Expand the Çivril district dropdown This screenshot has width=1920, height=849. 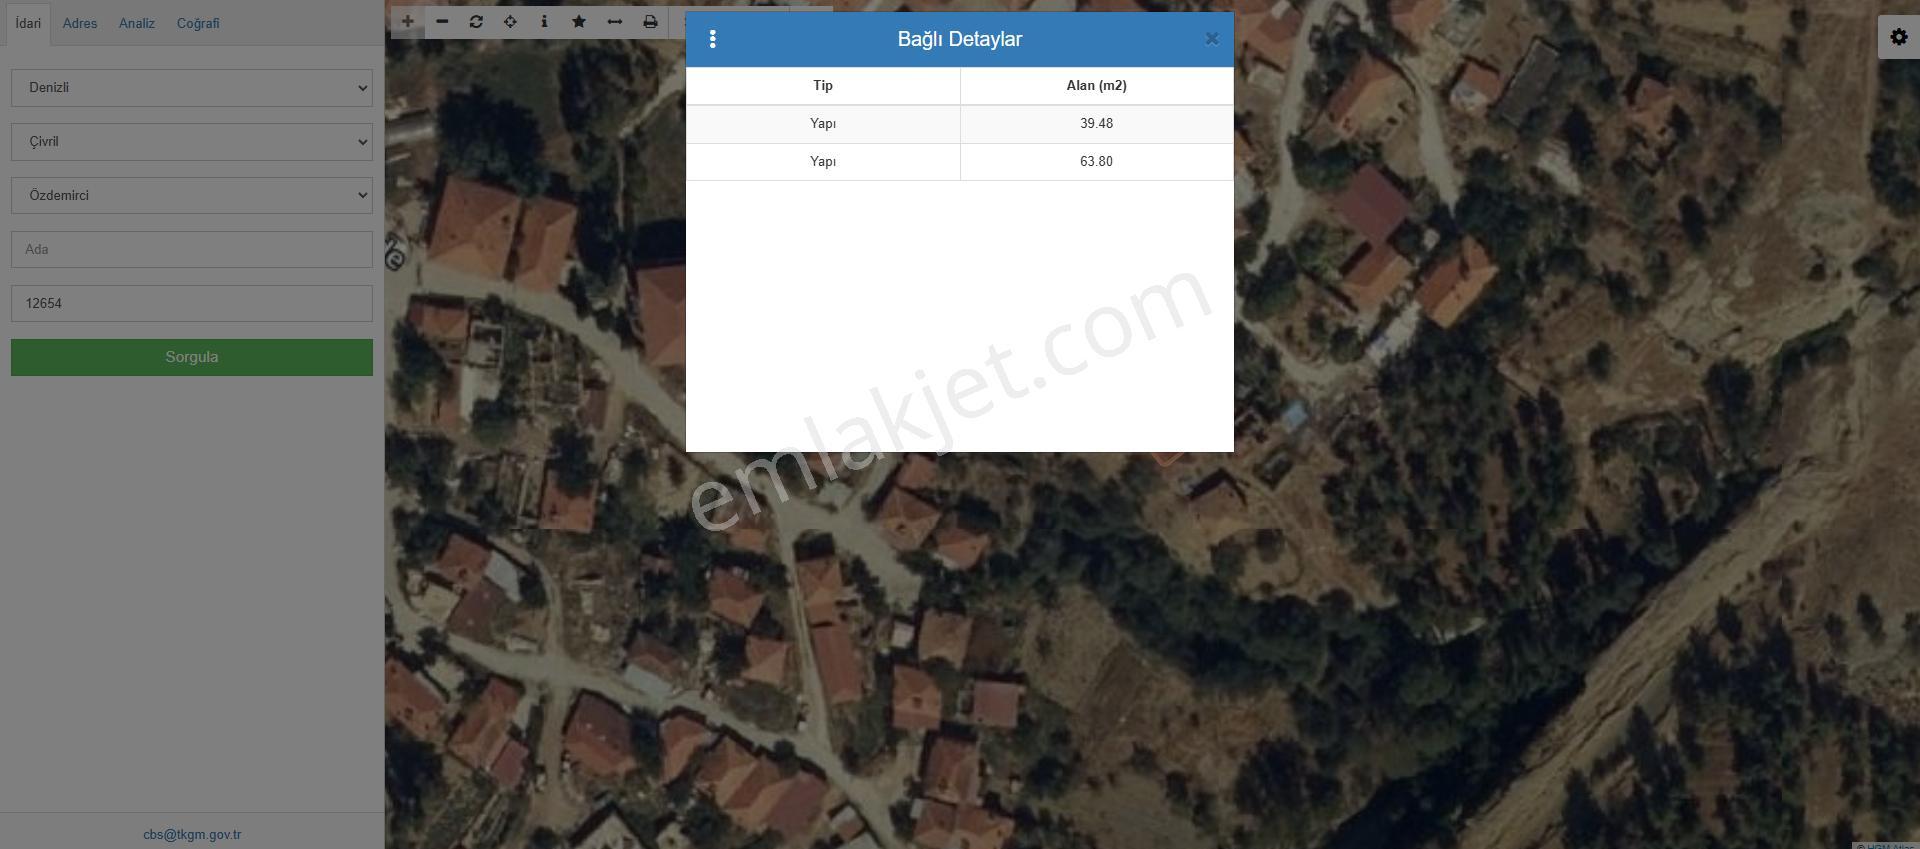click(x=192, y=142)
